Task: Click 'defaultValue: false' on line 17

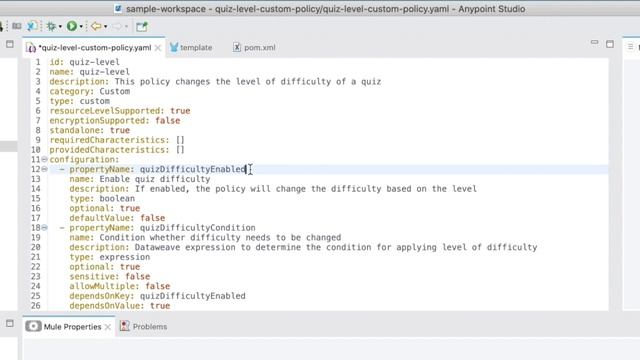Action: (x=117, y=218)
